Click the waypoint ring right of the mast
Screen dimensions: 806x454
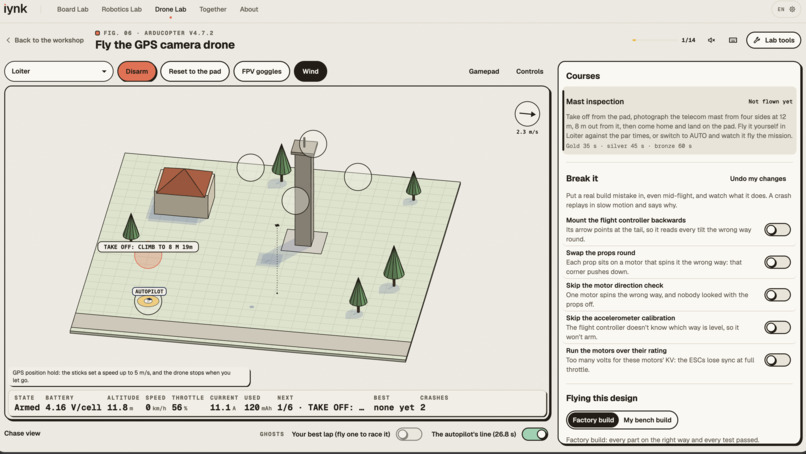coord(358,177)
